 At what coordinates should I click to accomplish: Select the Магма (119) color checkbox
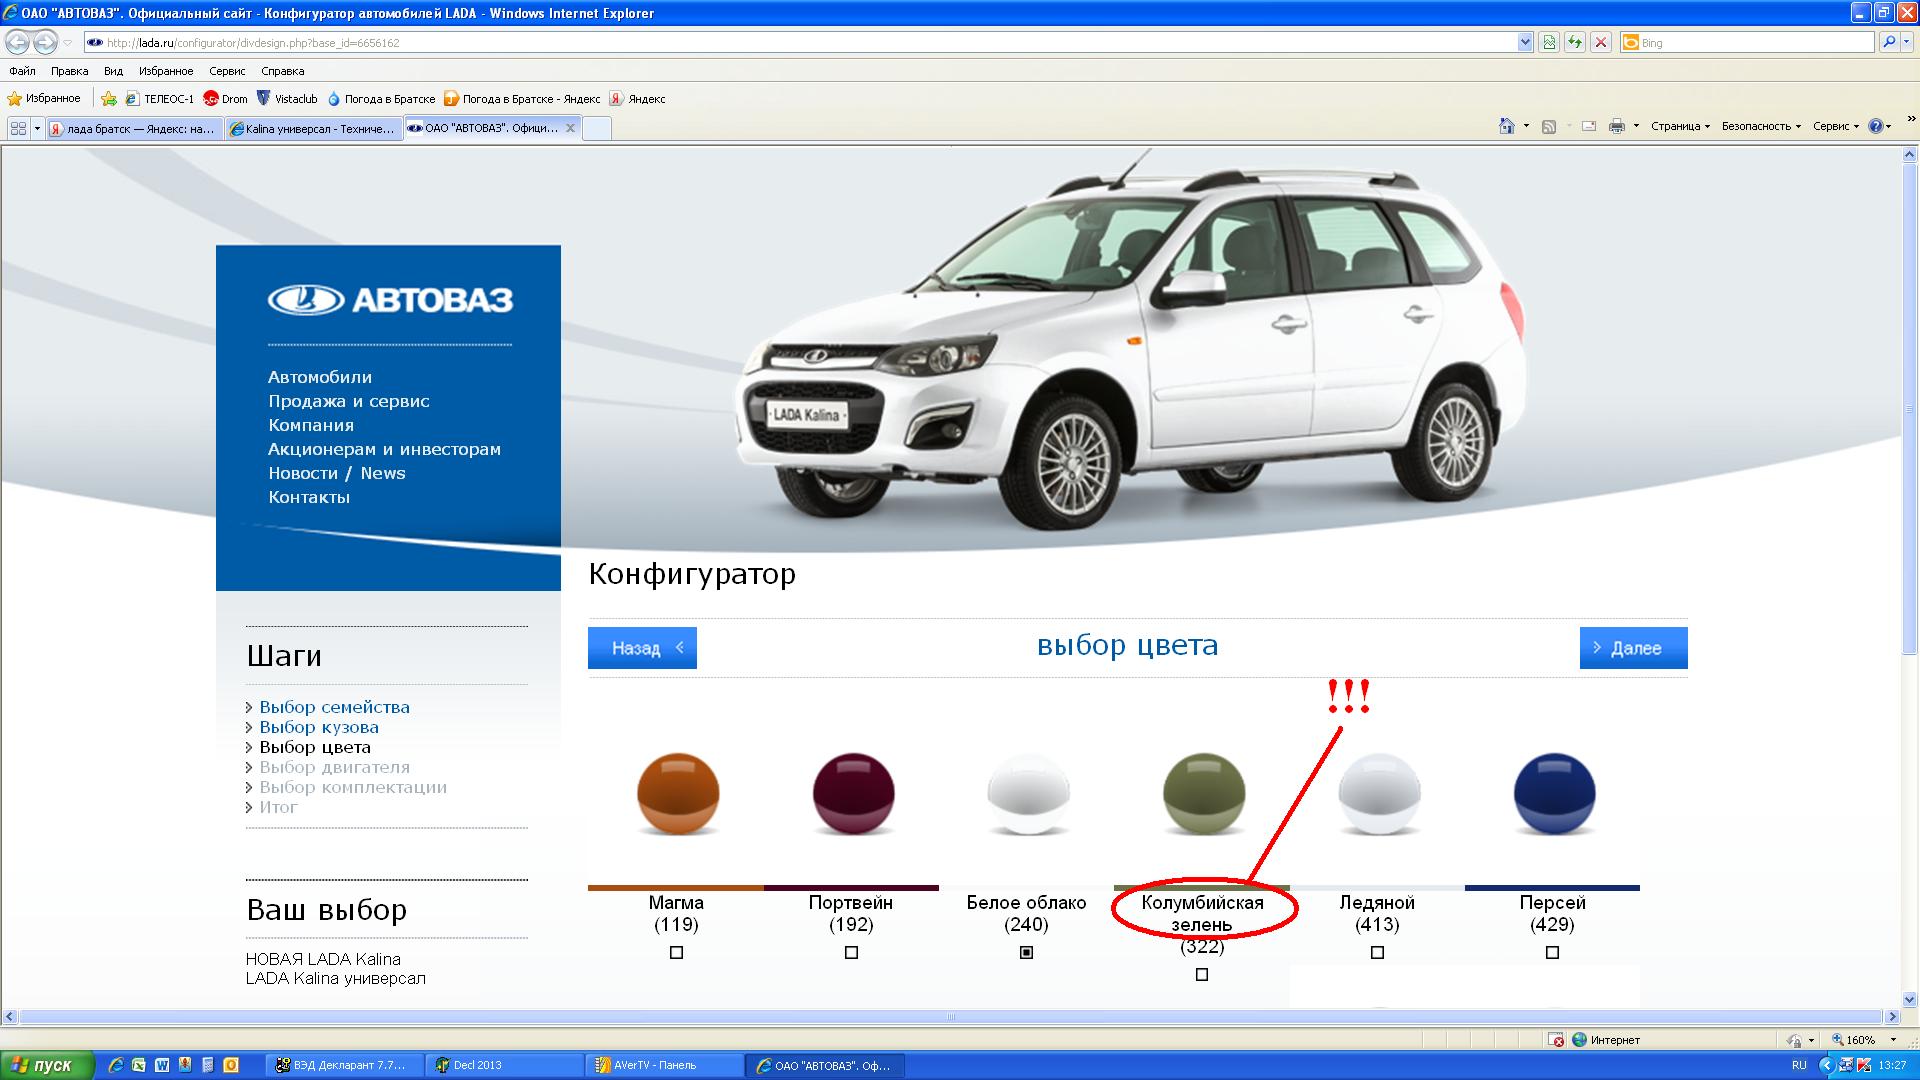(676, 952)
